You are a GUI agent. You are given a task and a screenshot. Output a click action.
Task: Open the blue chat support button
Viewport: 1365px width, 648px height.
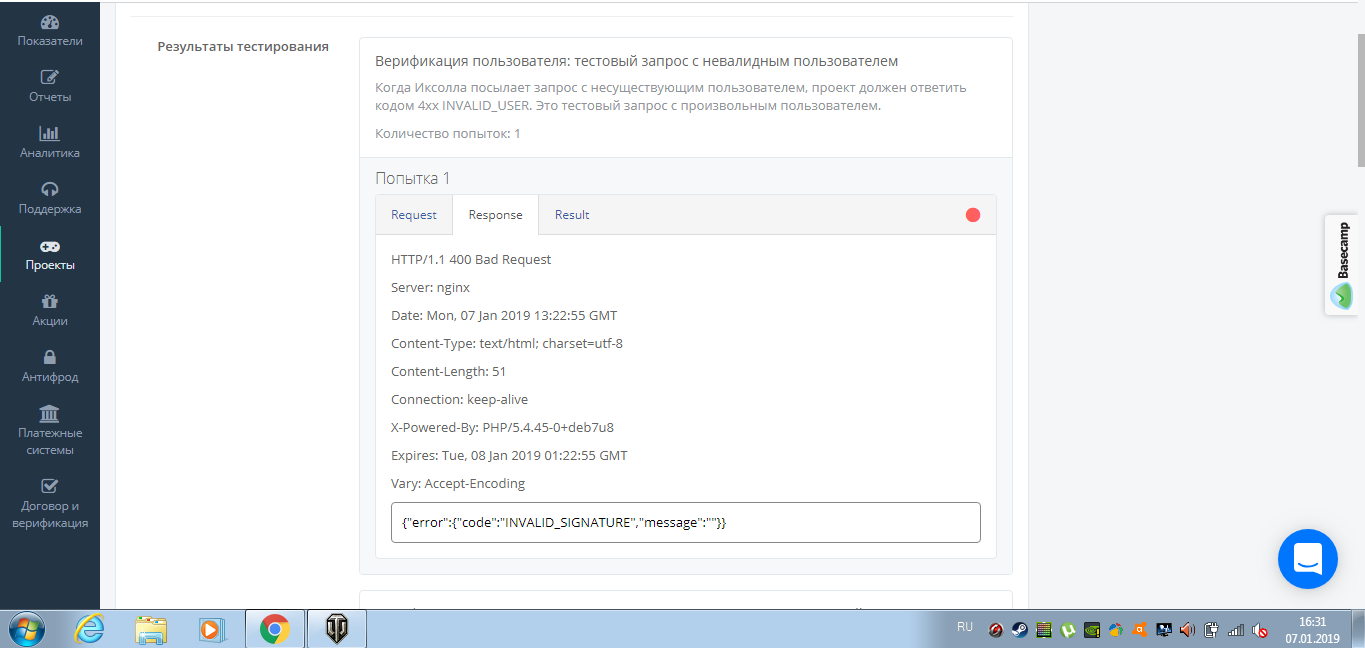(x=1307, y=559)
